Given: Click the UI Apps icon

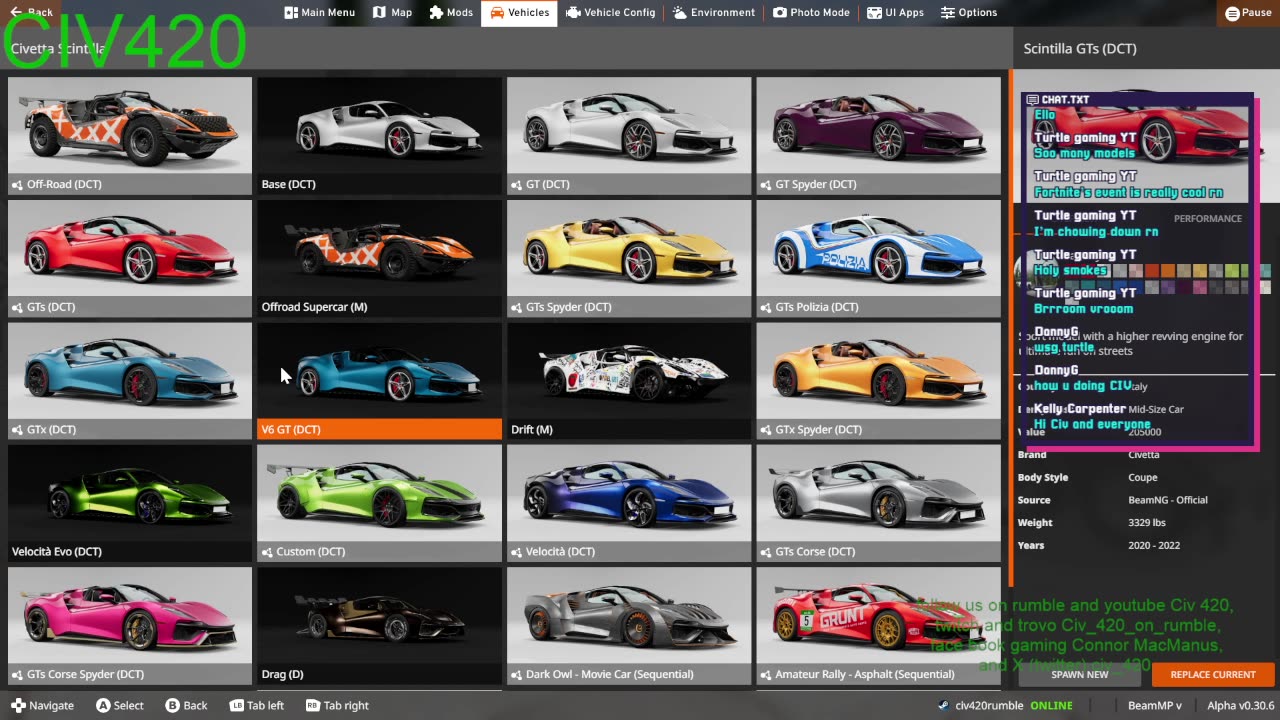Looking at the screenshot, I should pos(874,13).
